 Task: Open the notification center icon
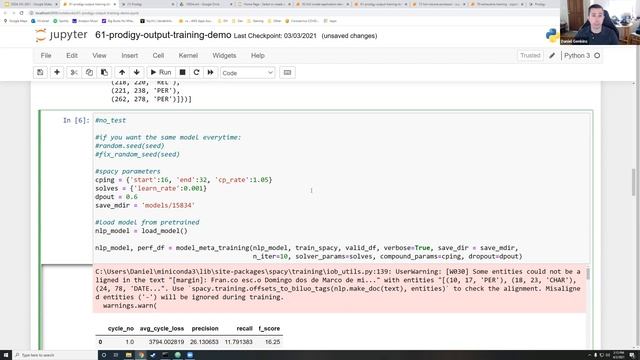632,355
